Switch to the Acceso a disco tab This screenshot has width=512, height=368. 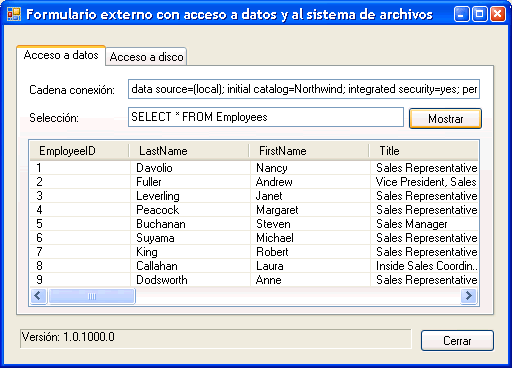[146, 57]
